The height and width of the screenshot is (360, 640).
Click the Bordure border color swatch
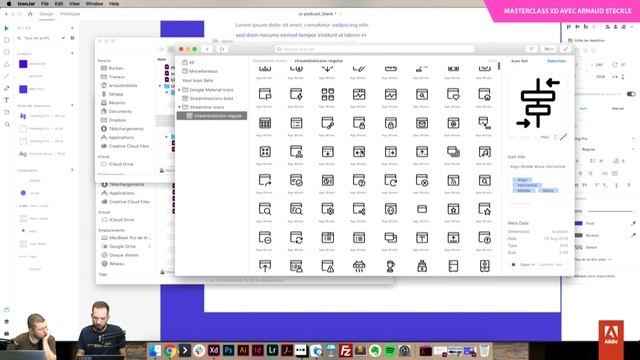tap(578, 235)
